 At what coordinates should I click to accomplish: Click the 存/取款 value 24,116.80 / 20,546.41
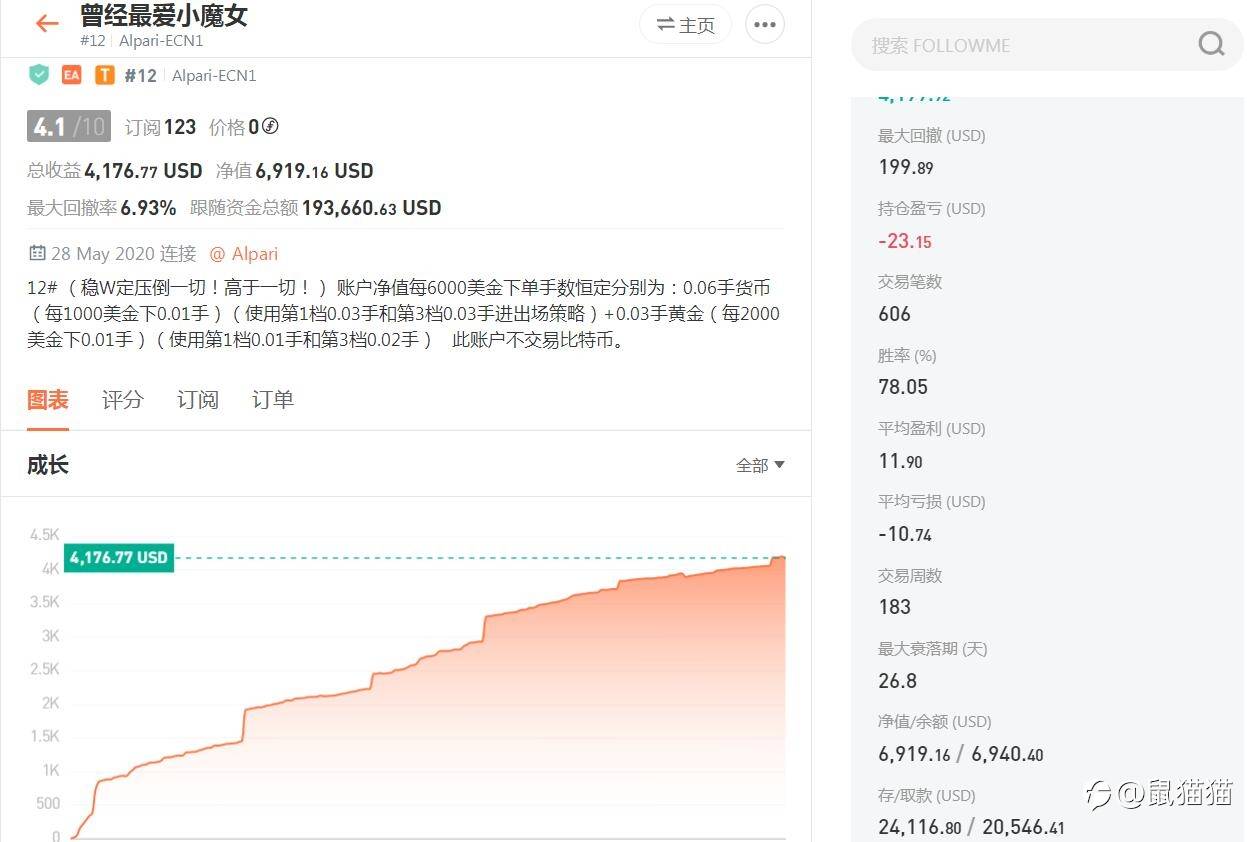[971, 827]
